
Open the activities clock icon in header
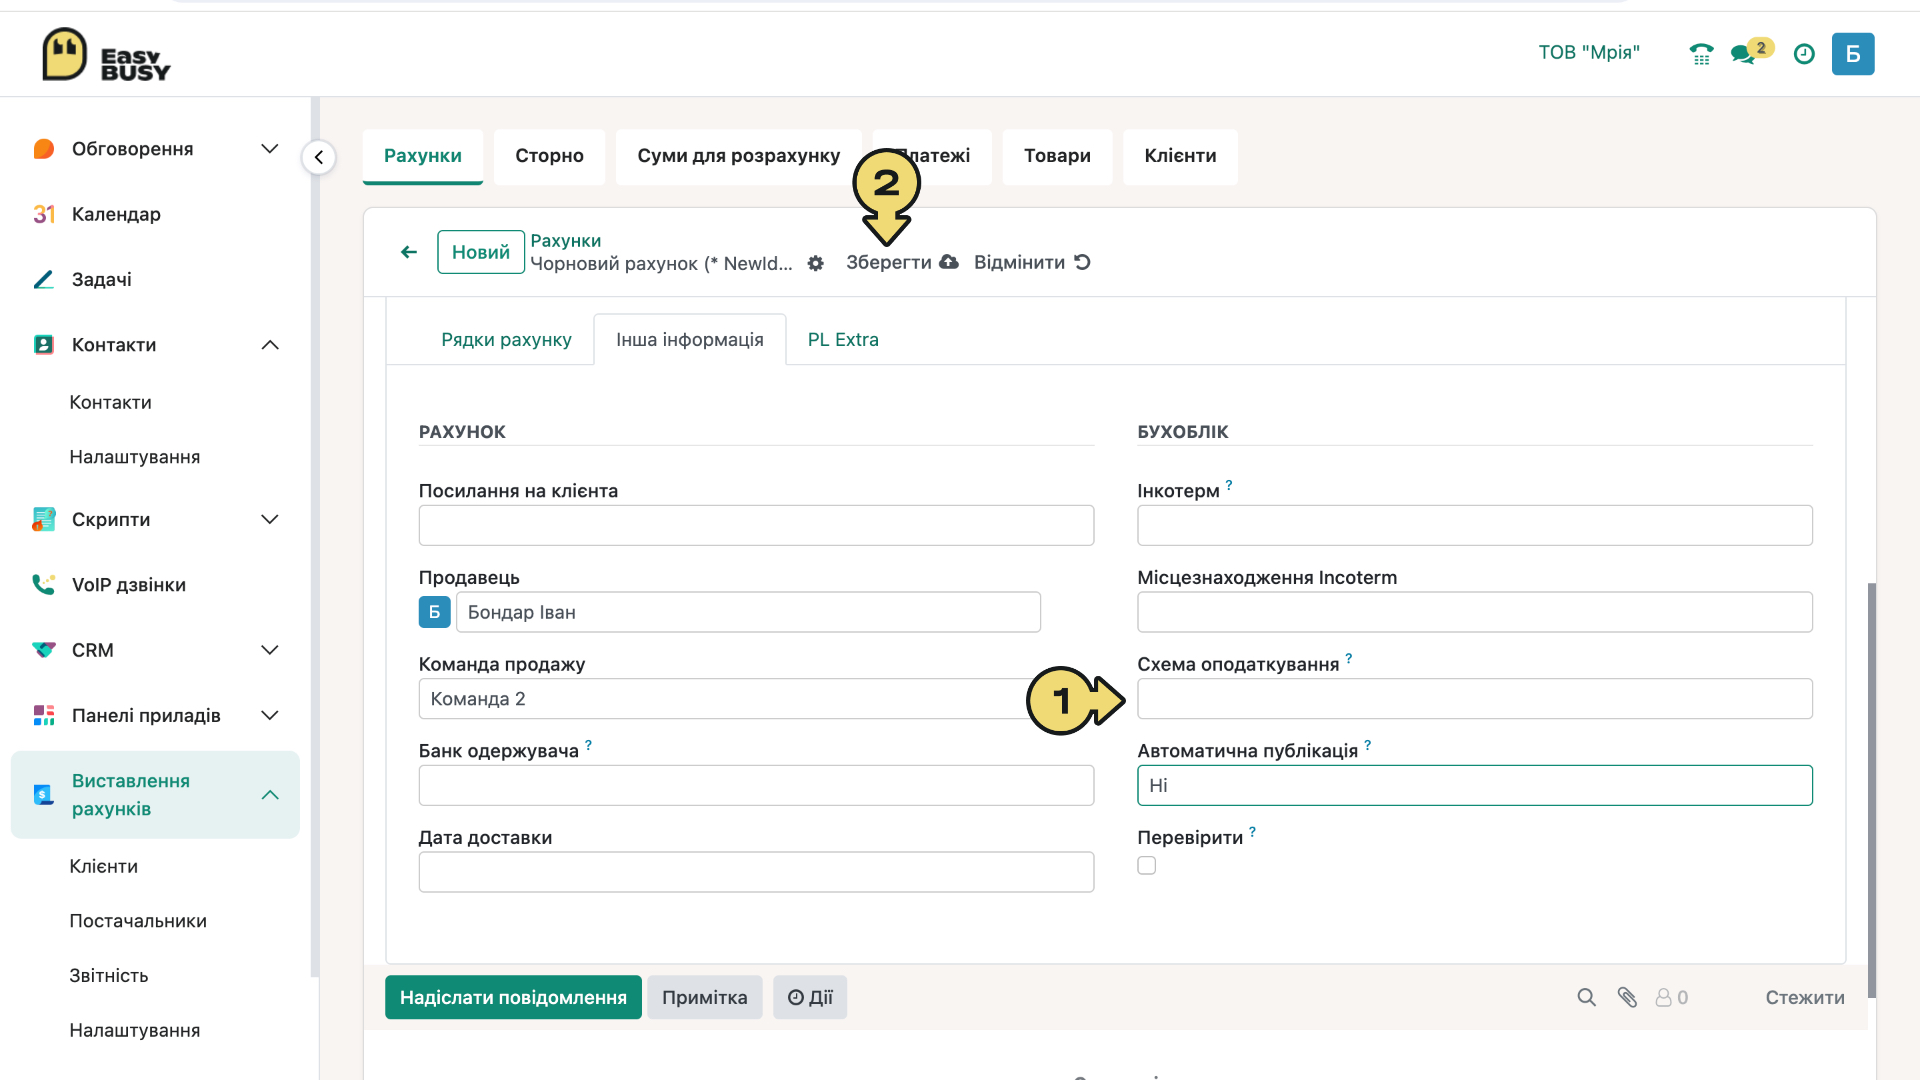click(x=1804, y=54)
